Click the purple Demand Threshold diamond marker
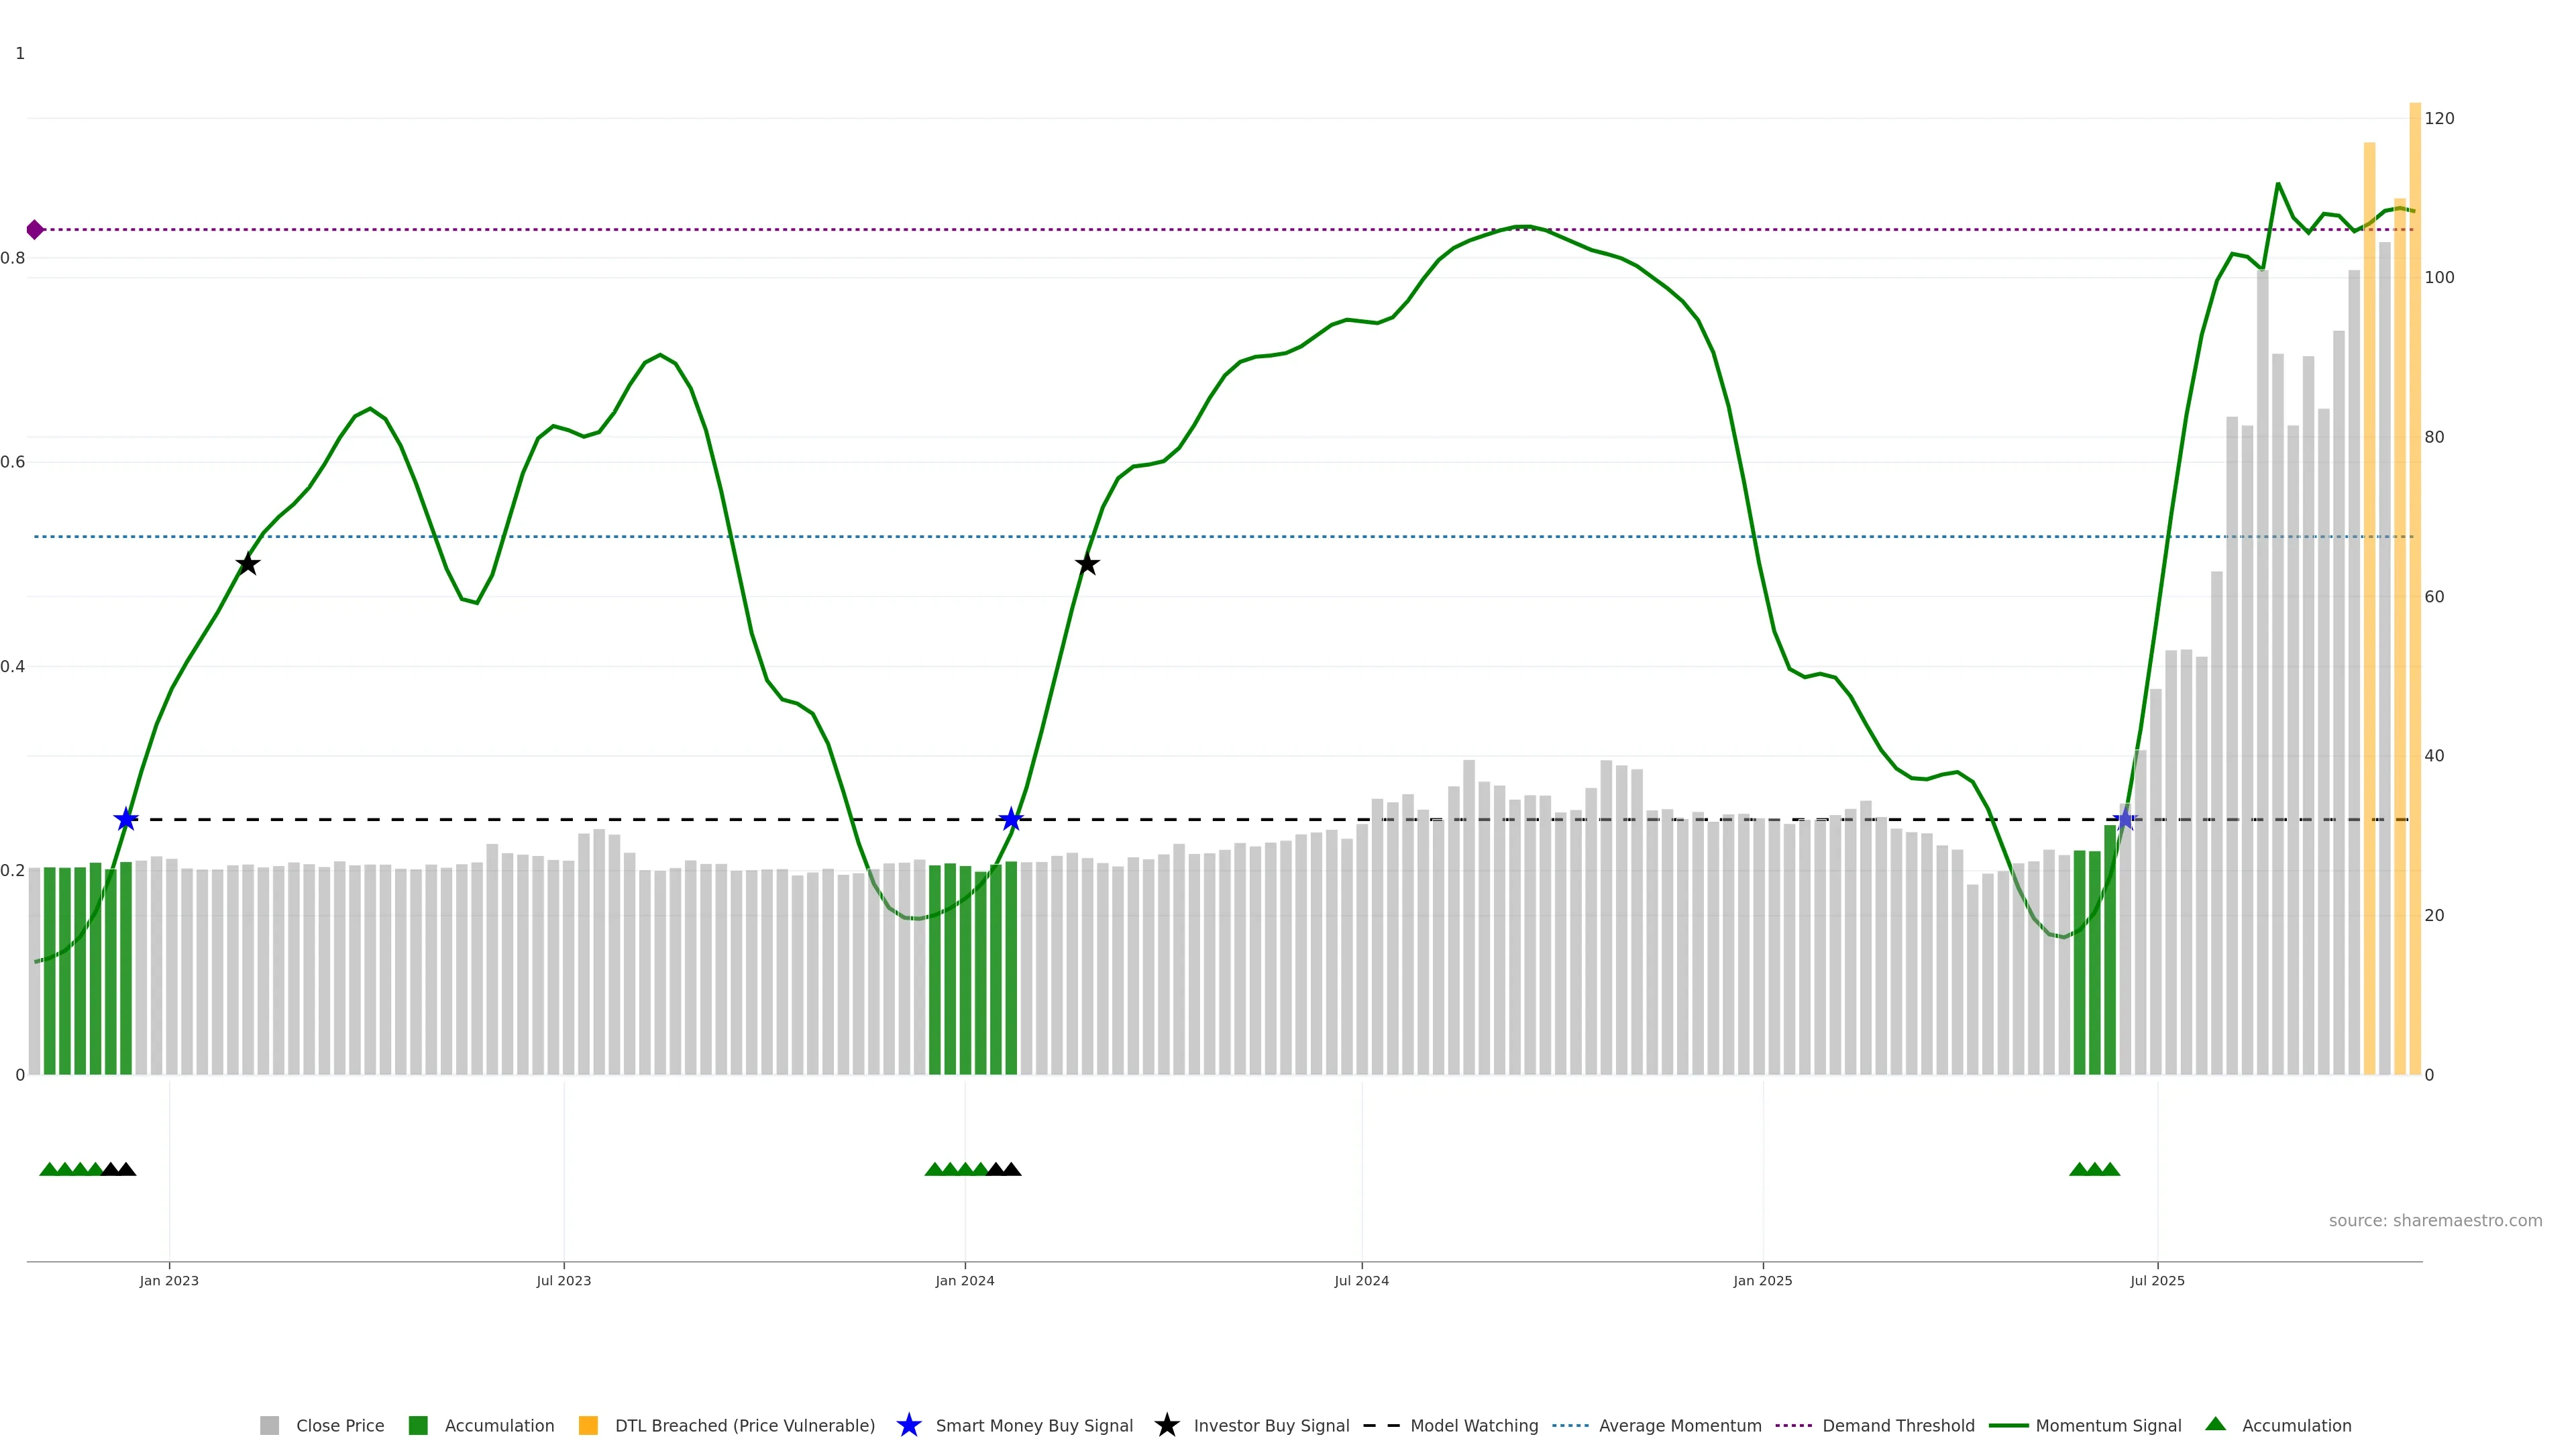The image size is (2576, 1449). tap(35, 230)
